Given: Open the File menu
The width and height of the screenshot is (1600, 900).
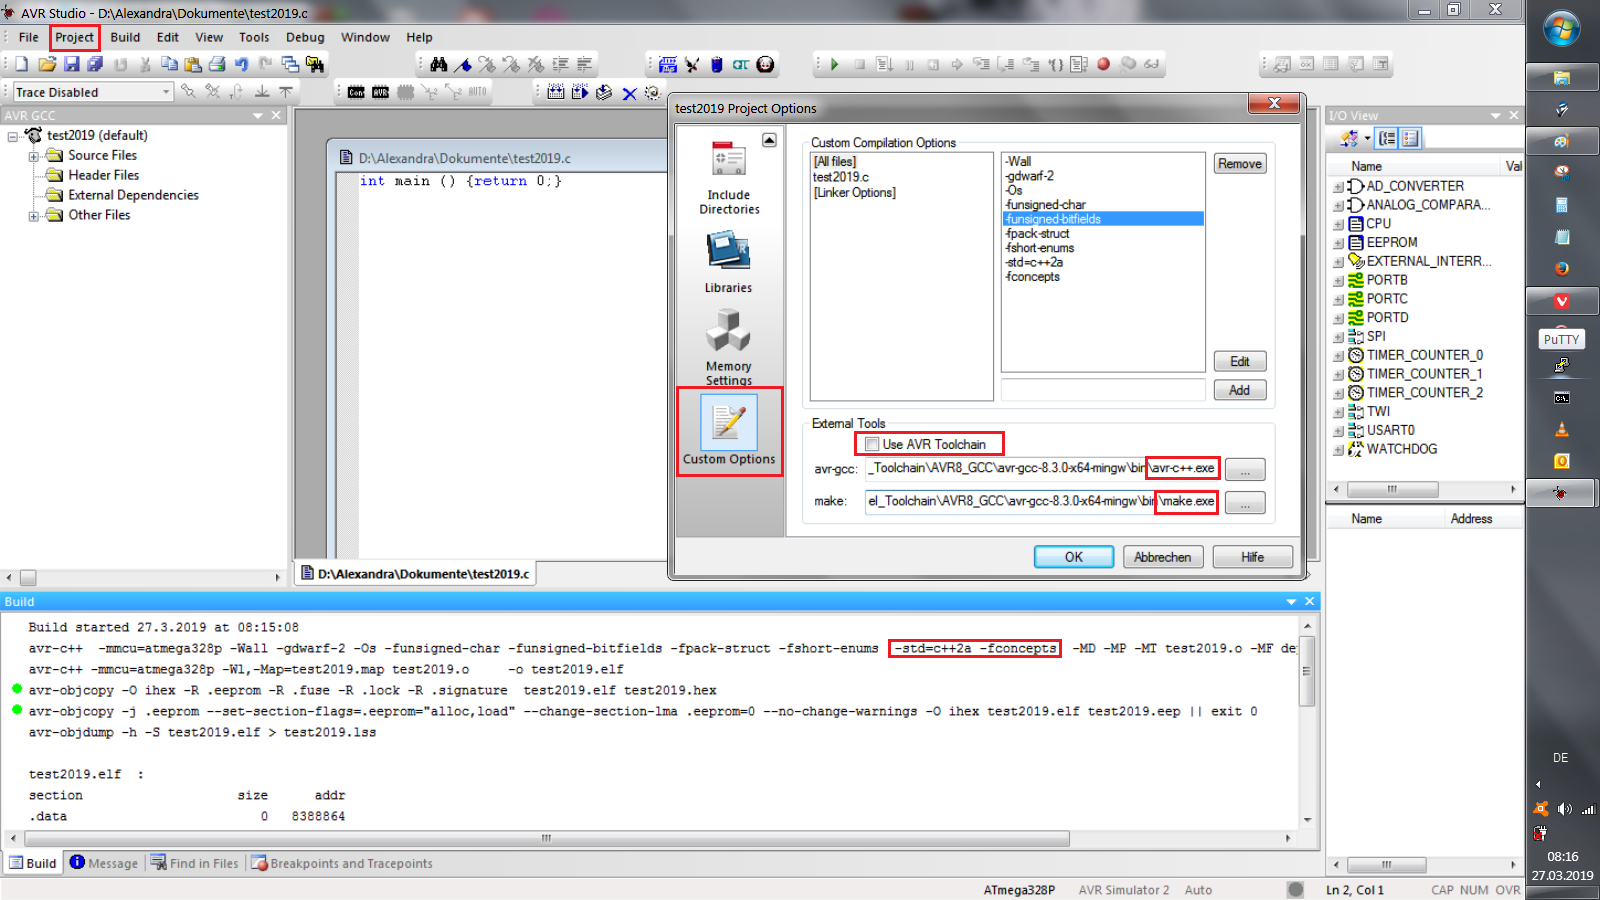Looking at the screenshot, I should 29,37.
